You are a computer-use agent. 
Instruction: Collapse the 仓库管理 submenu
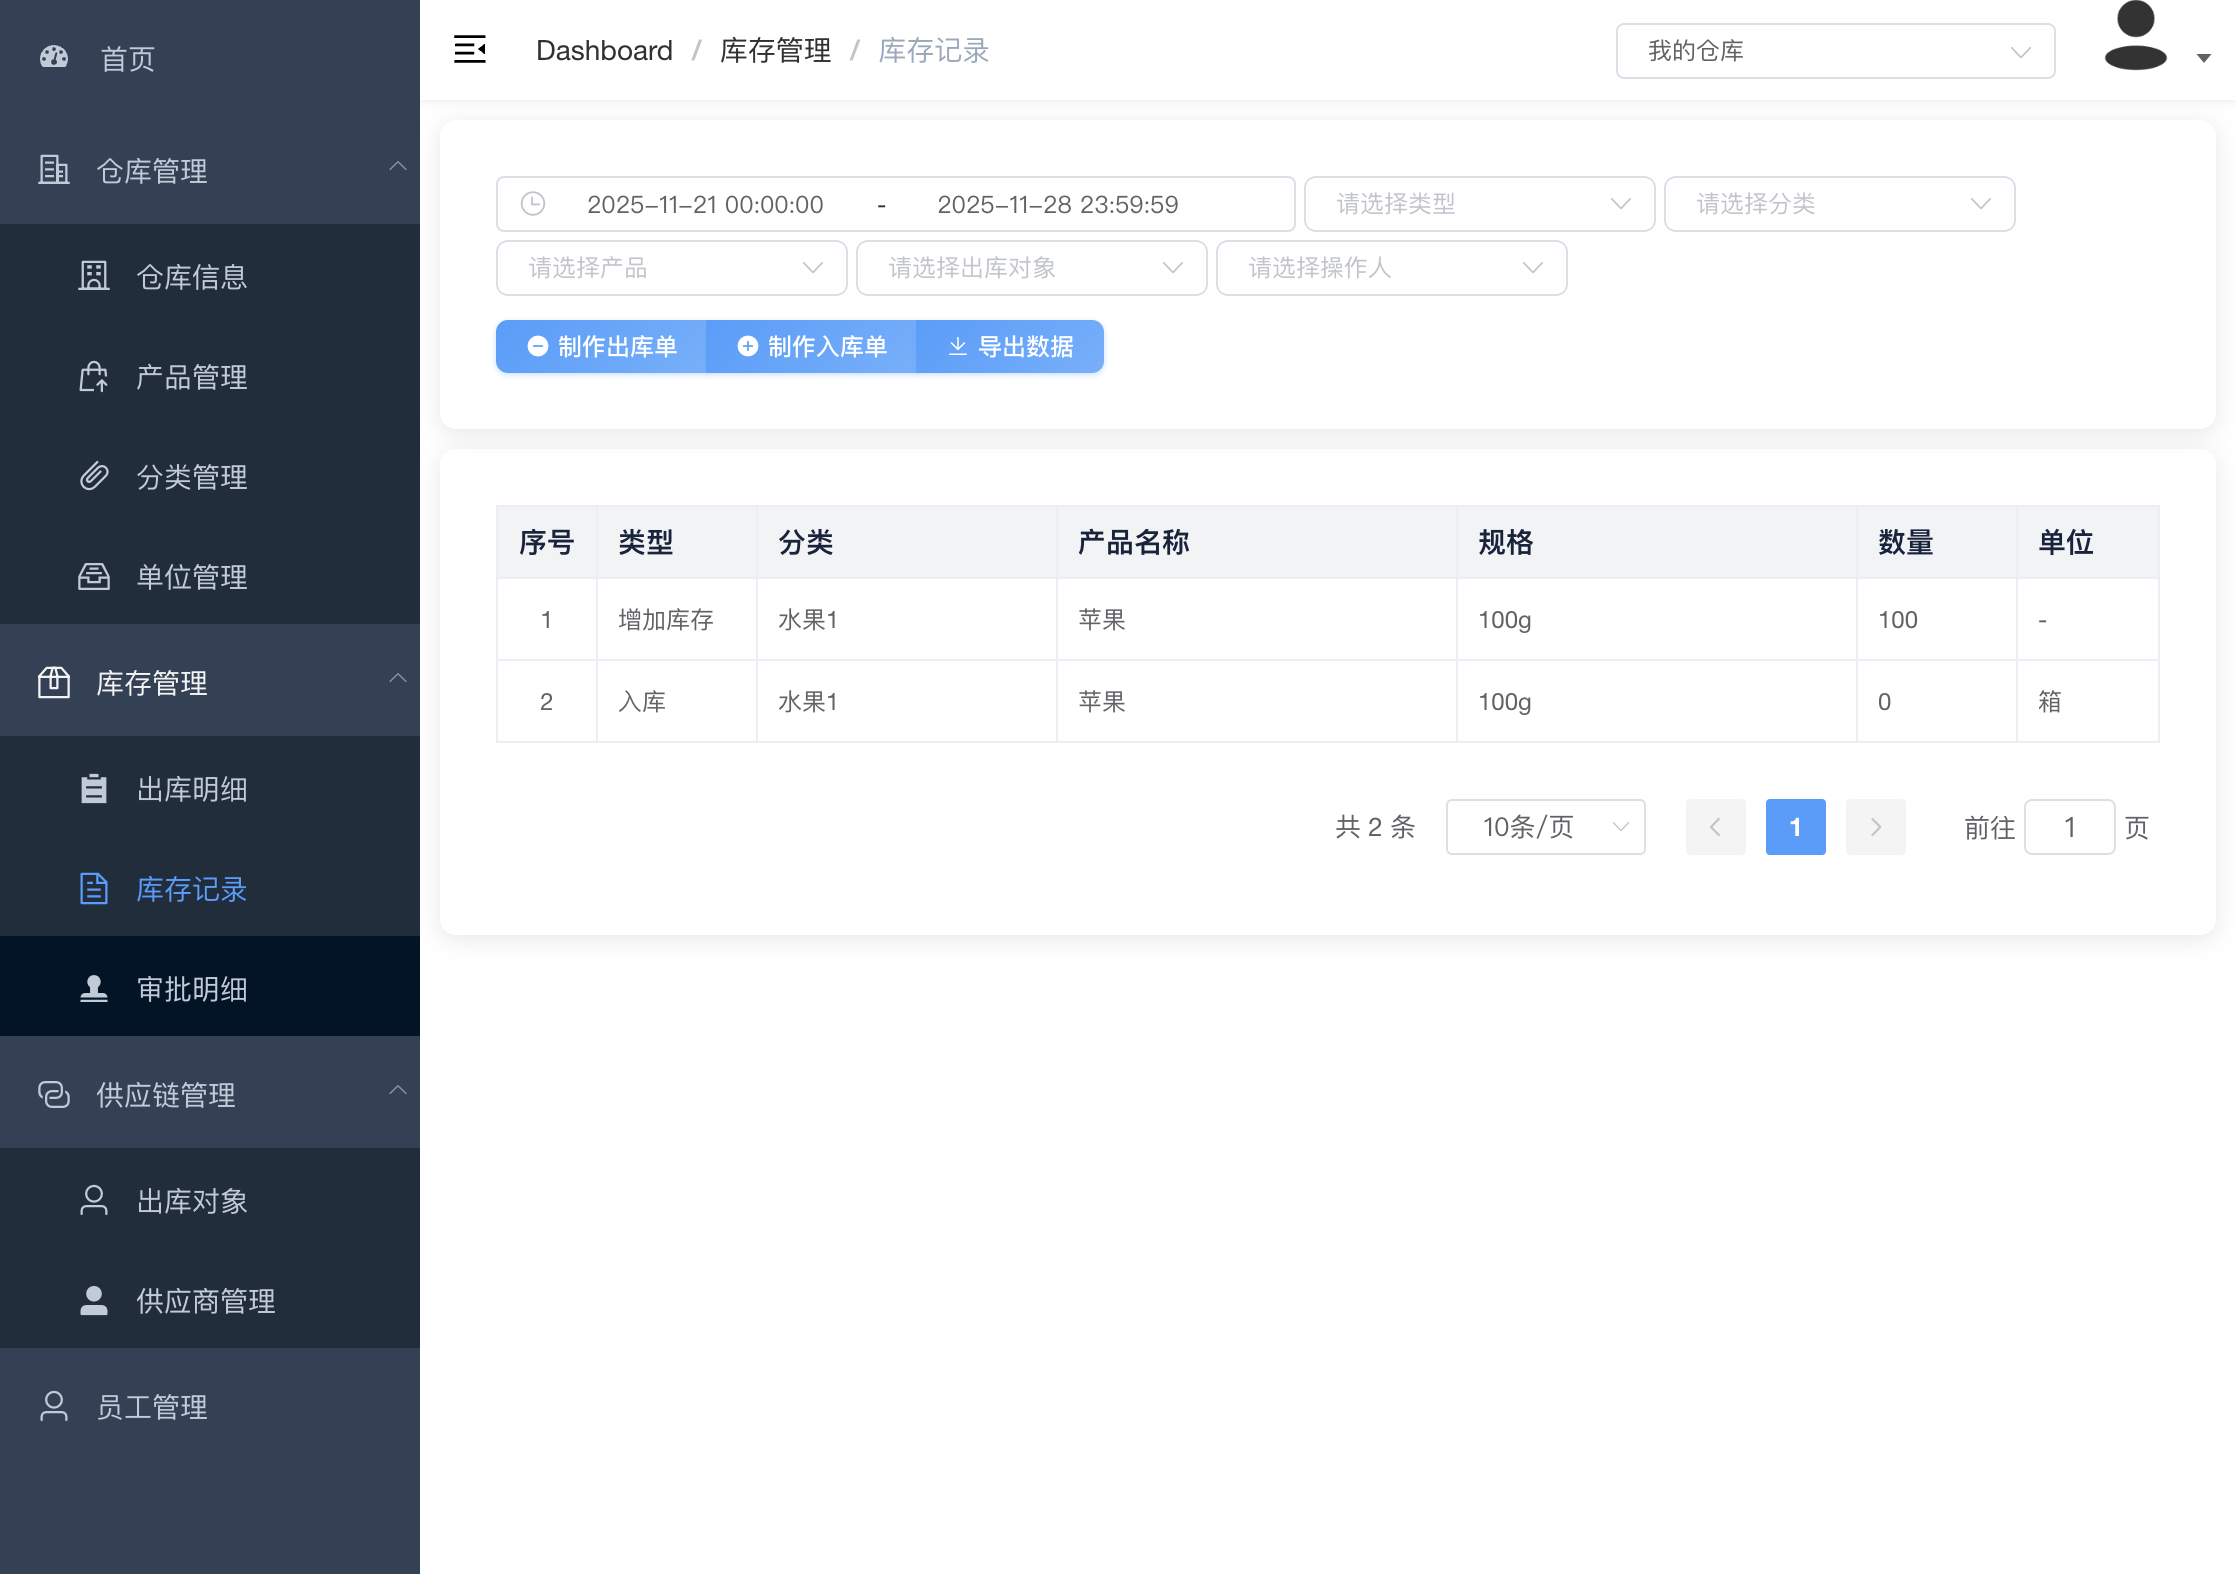[x=397, y=167]
